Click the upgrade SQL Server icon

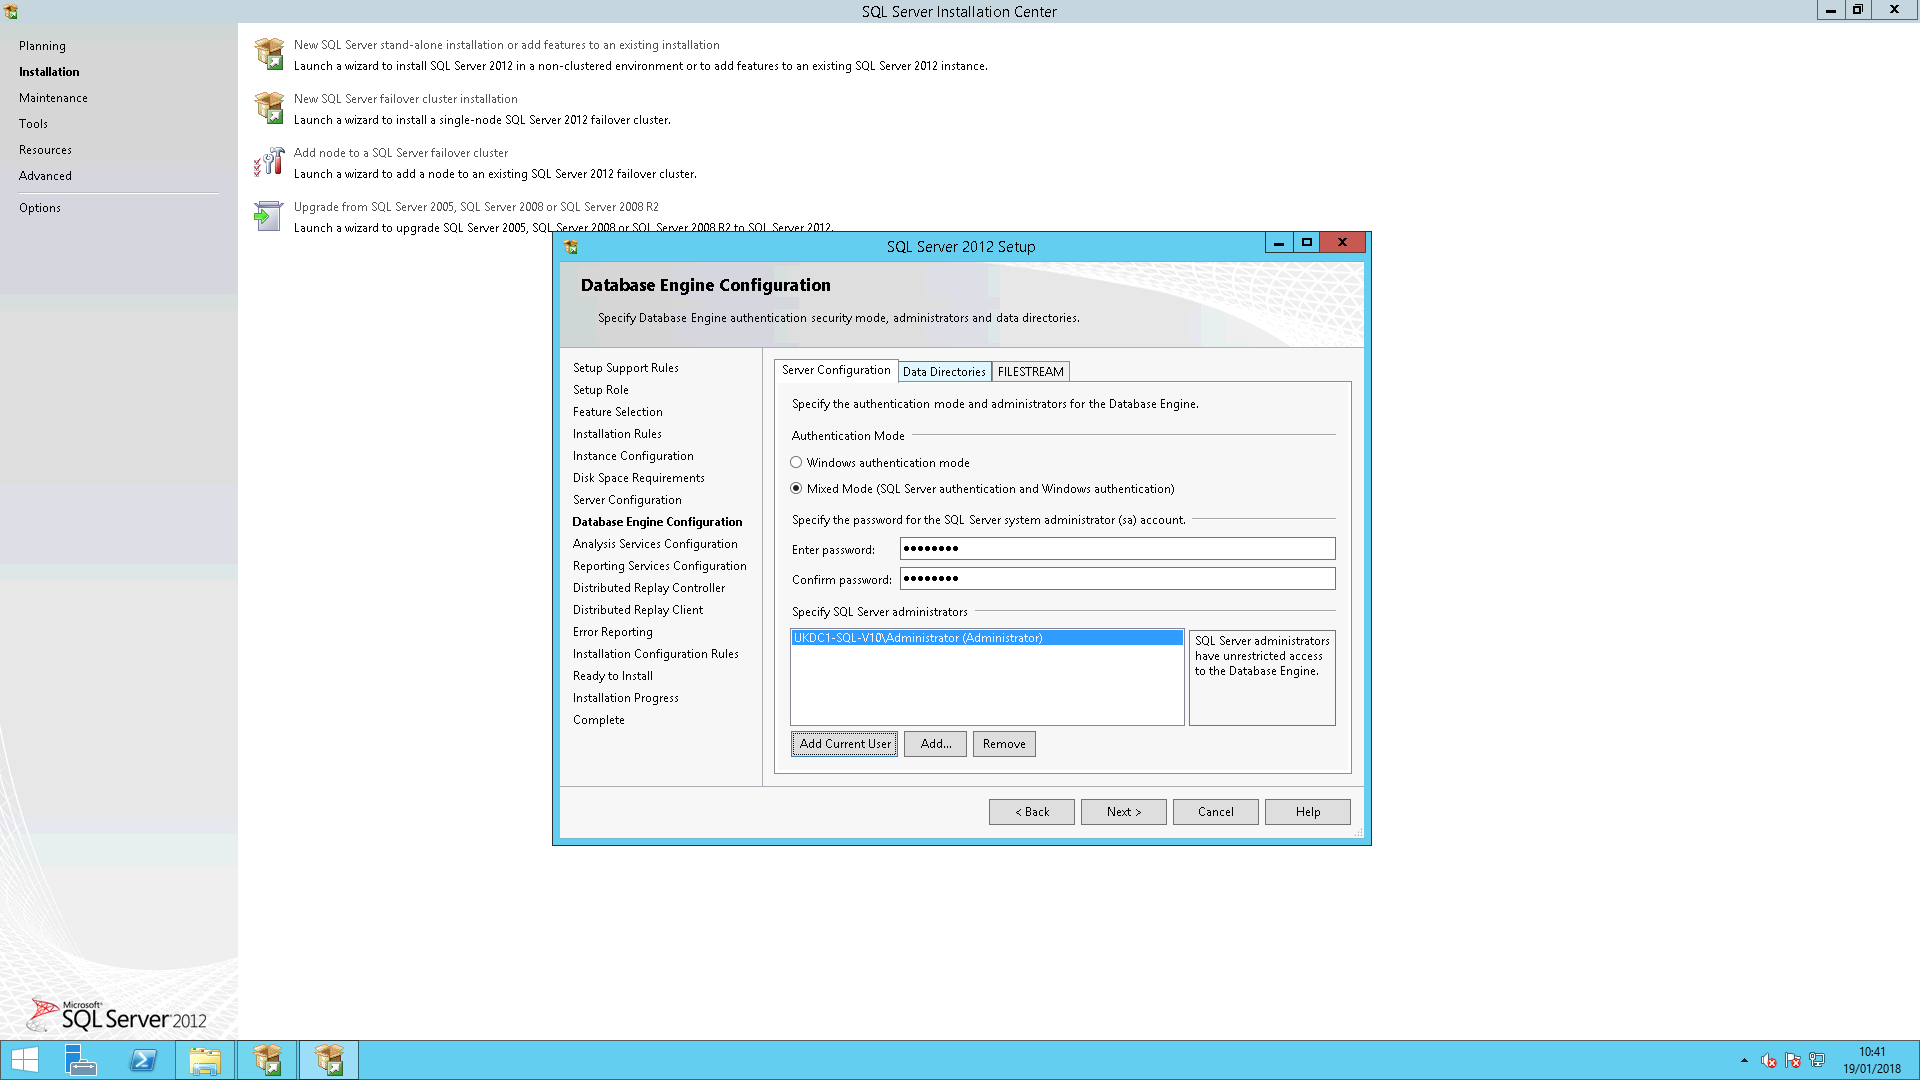269,216
